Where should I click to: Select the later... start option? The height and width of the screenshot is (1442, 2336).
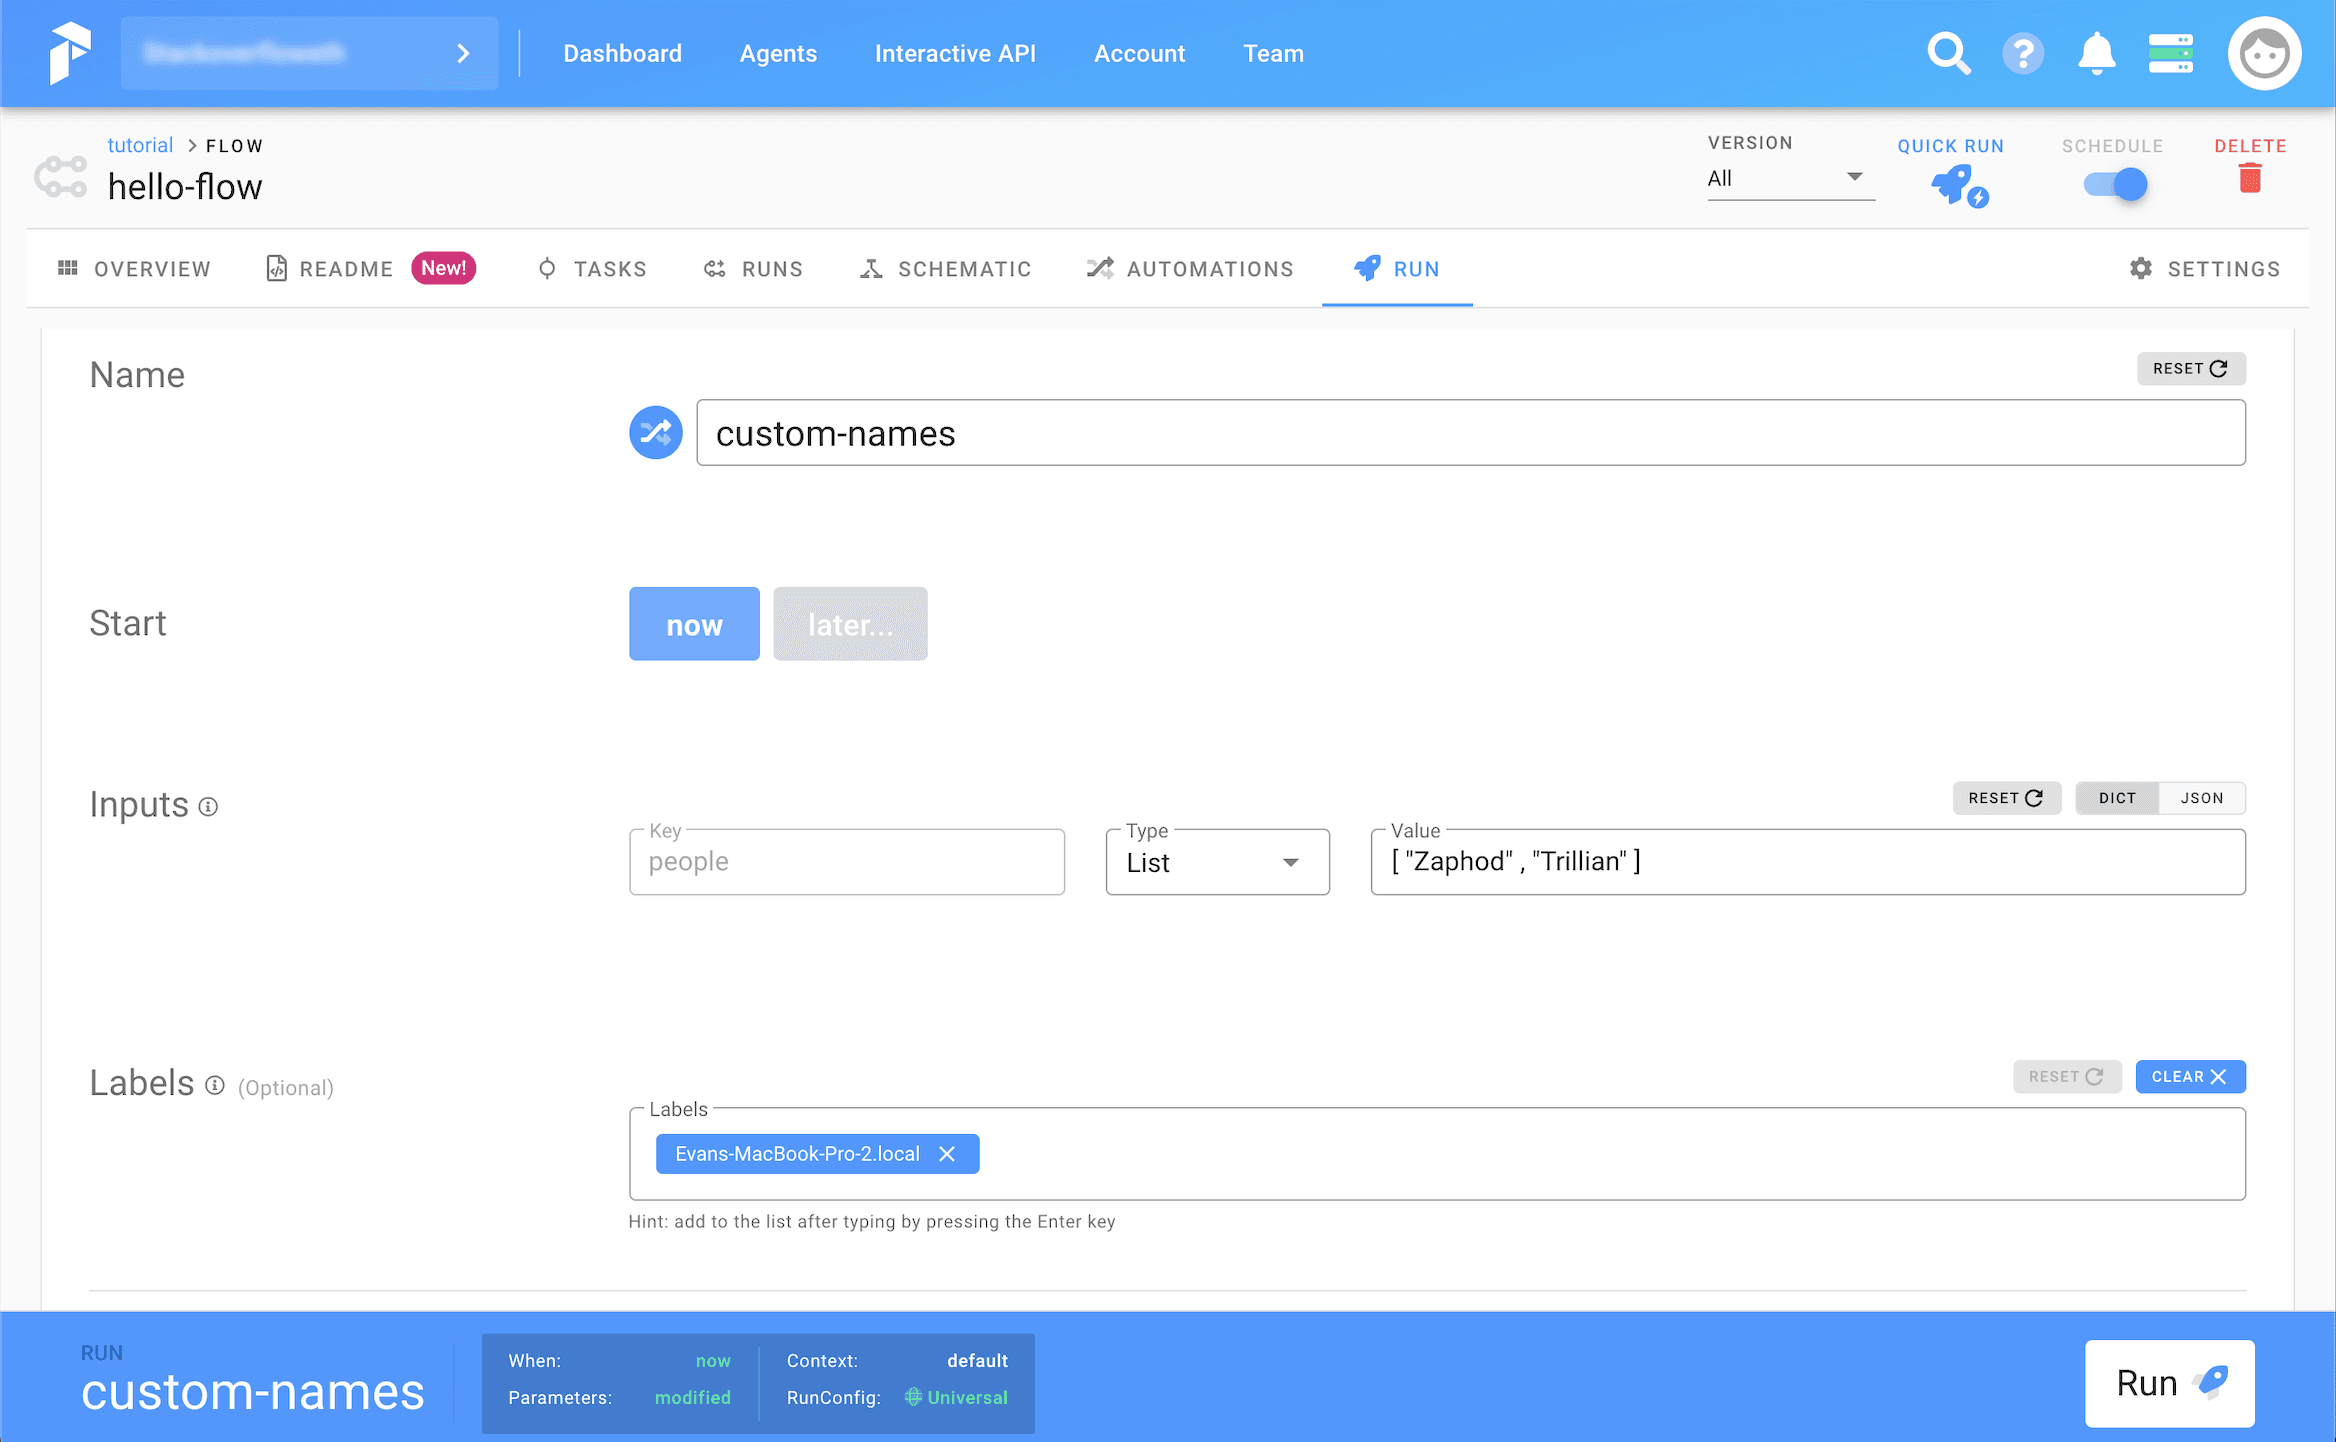click(850, 624)
